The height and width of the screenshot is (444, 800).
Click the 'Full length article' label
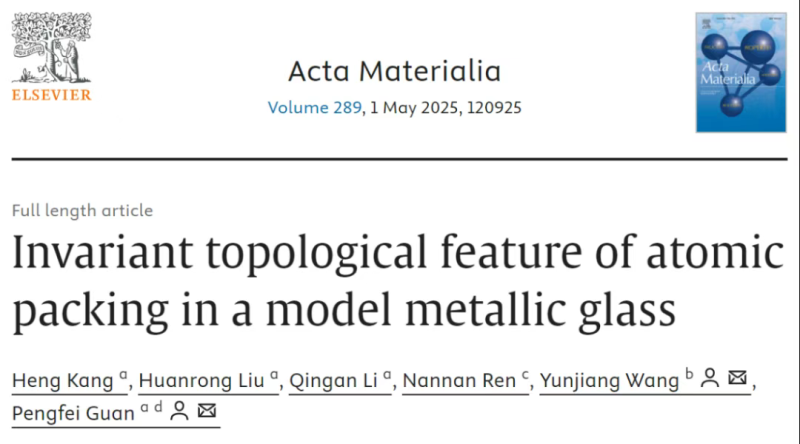coord(82,210)
